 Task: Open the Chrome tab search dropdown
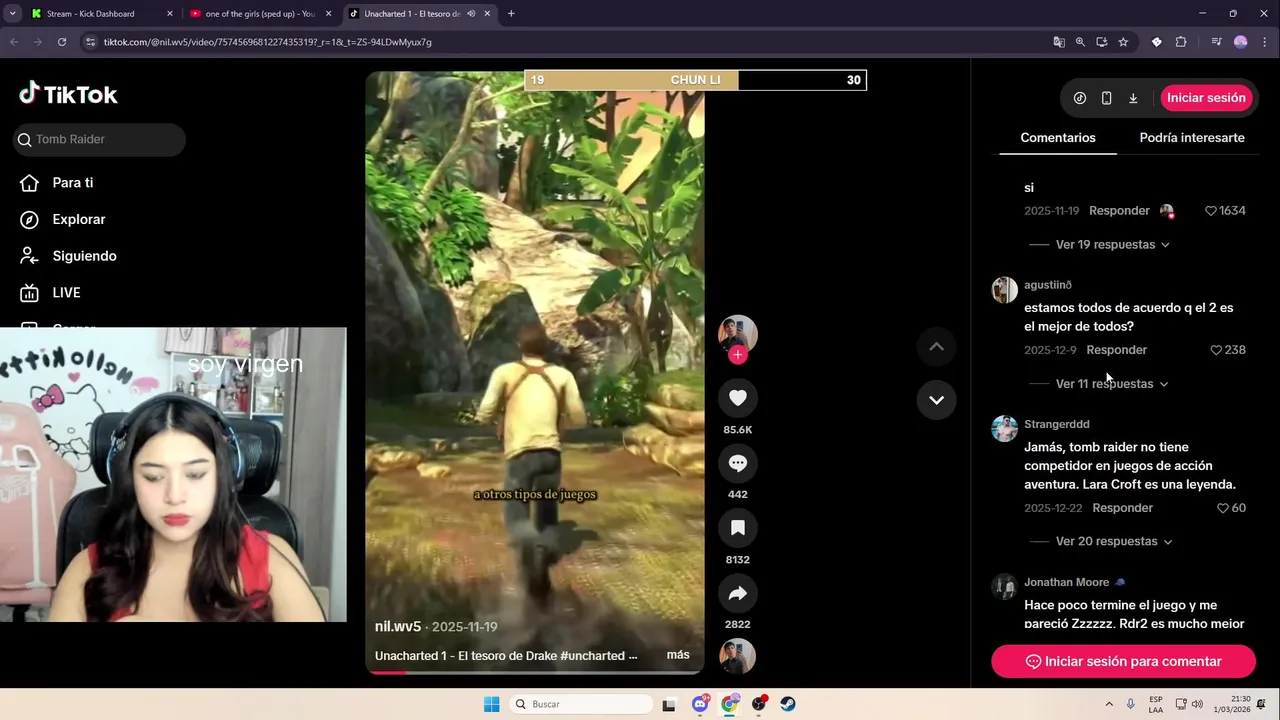click(12, 14)
